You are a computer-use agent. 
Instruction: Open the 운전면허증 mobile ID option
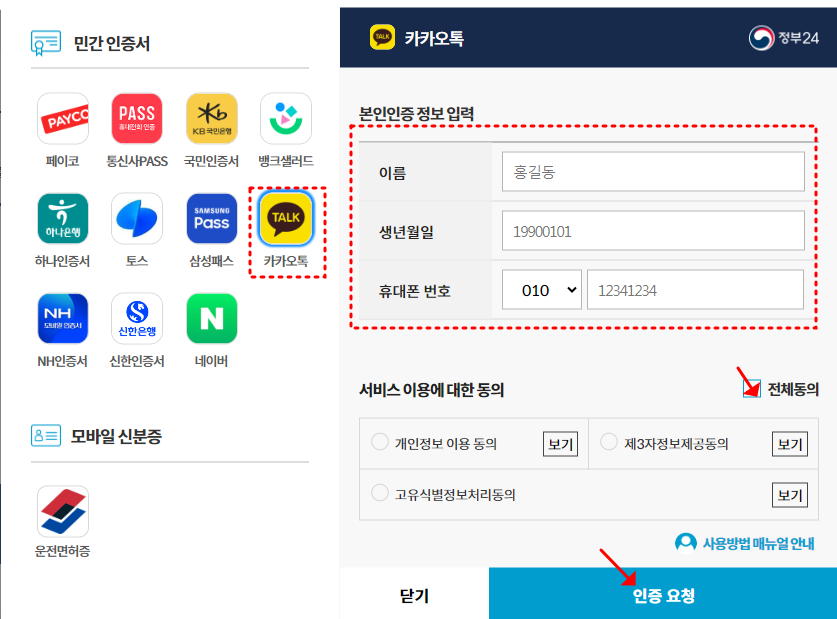(x=62, y=510)
